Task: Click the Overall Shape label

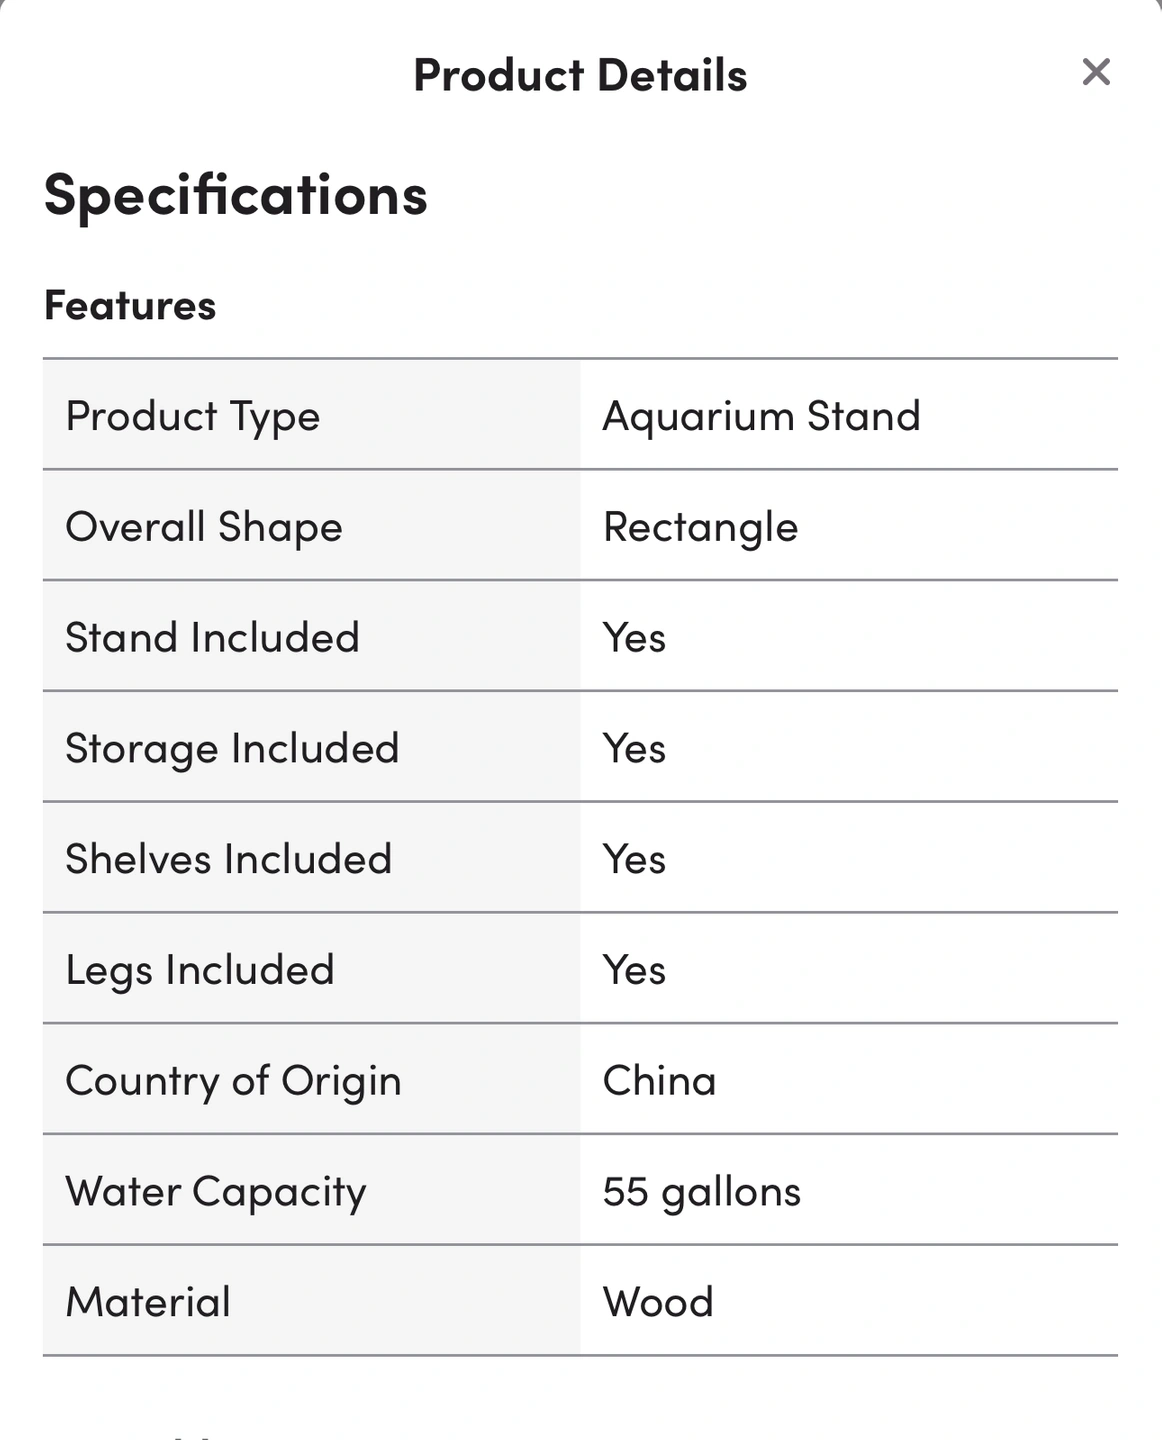Action: (204, 527)
